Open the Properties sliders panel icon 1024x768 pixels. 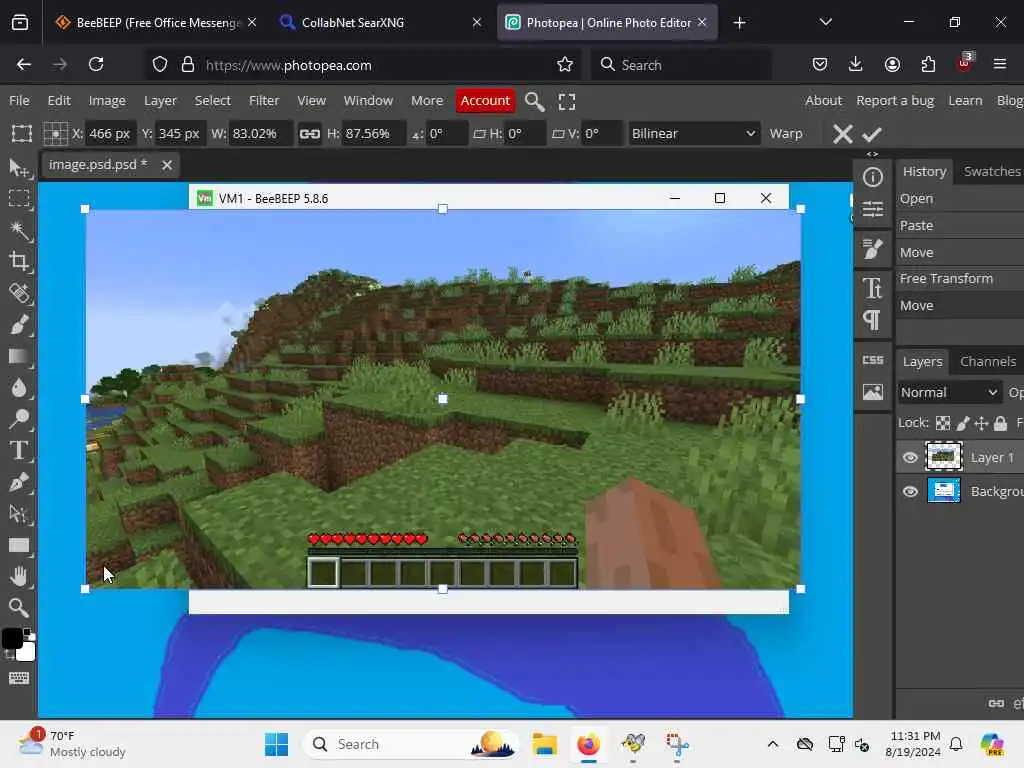pos(872,210)
